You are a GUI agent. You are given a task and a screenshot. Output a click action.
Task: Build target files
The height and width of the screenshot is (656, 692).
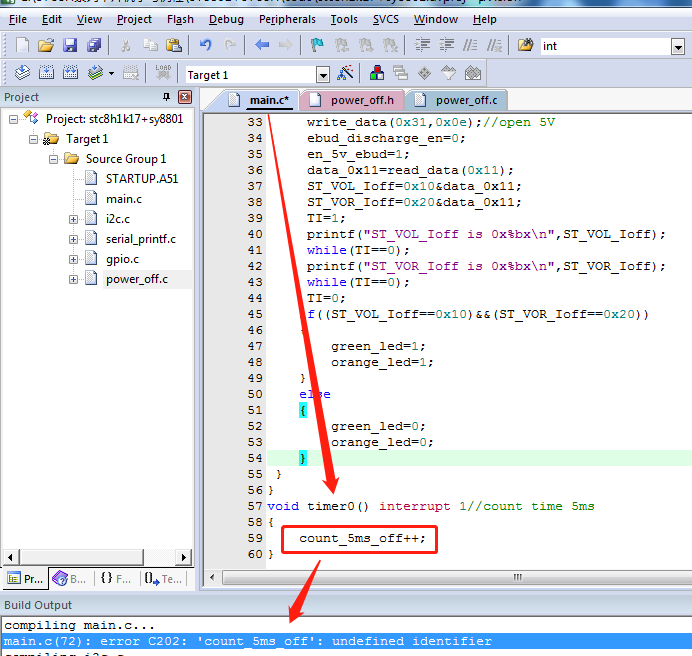[46, 72]
